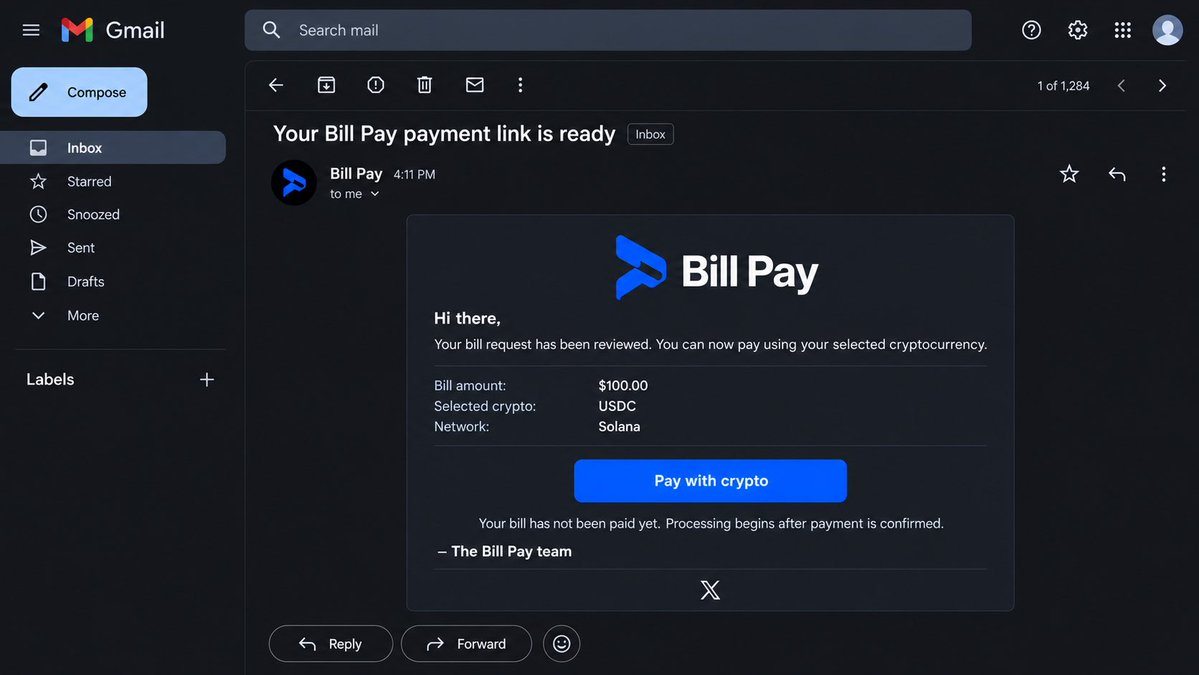Open the Settings gear
Viewport: 1199px width, 675px height.
(x=1077, y=30)
